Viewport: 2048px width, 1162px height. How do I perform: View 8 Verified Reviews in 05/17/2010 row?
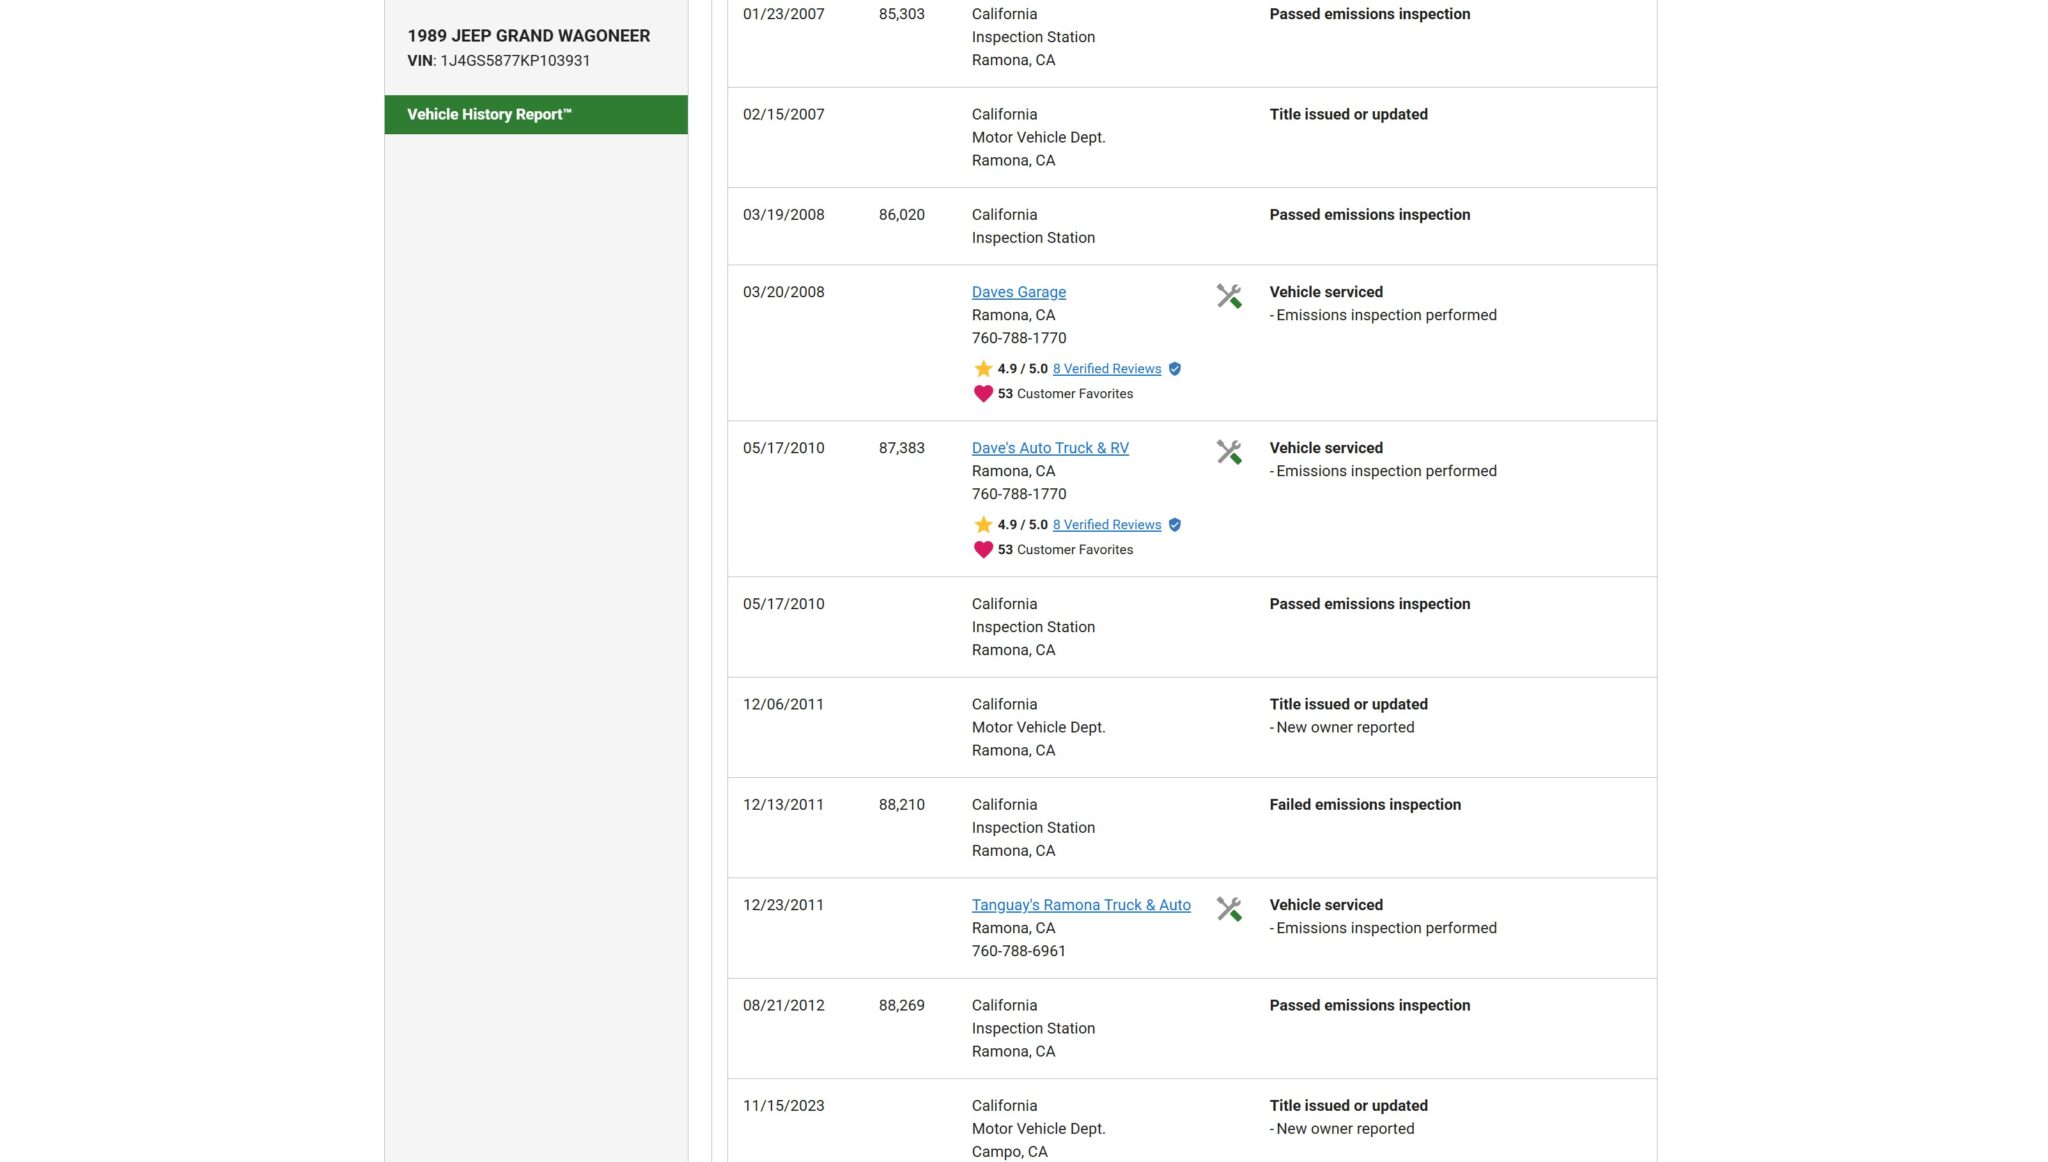tap(1106, 525)
